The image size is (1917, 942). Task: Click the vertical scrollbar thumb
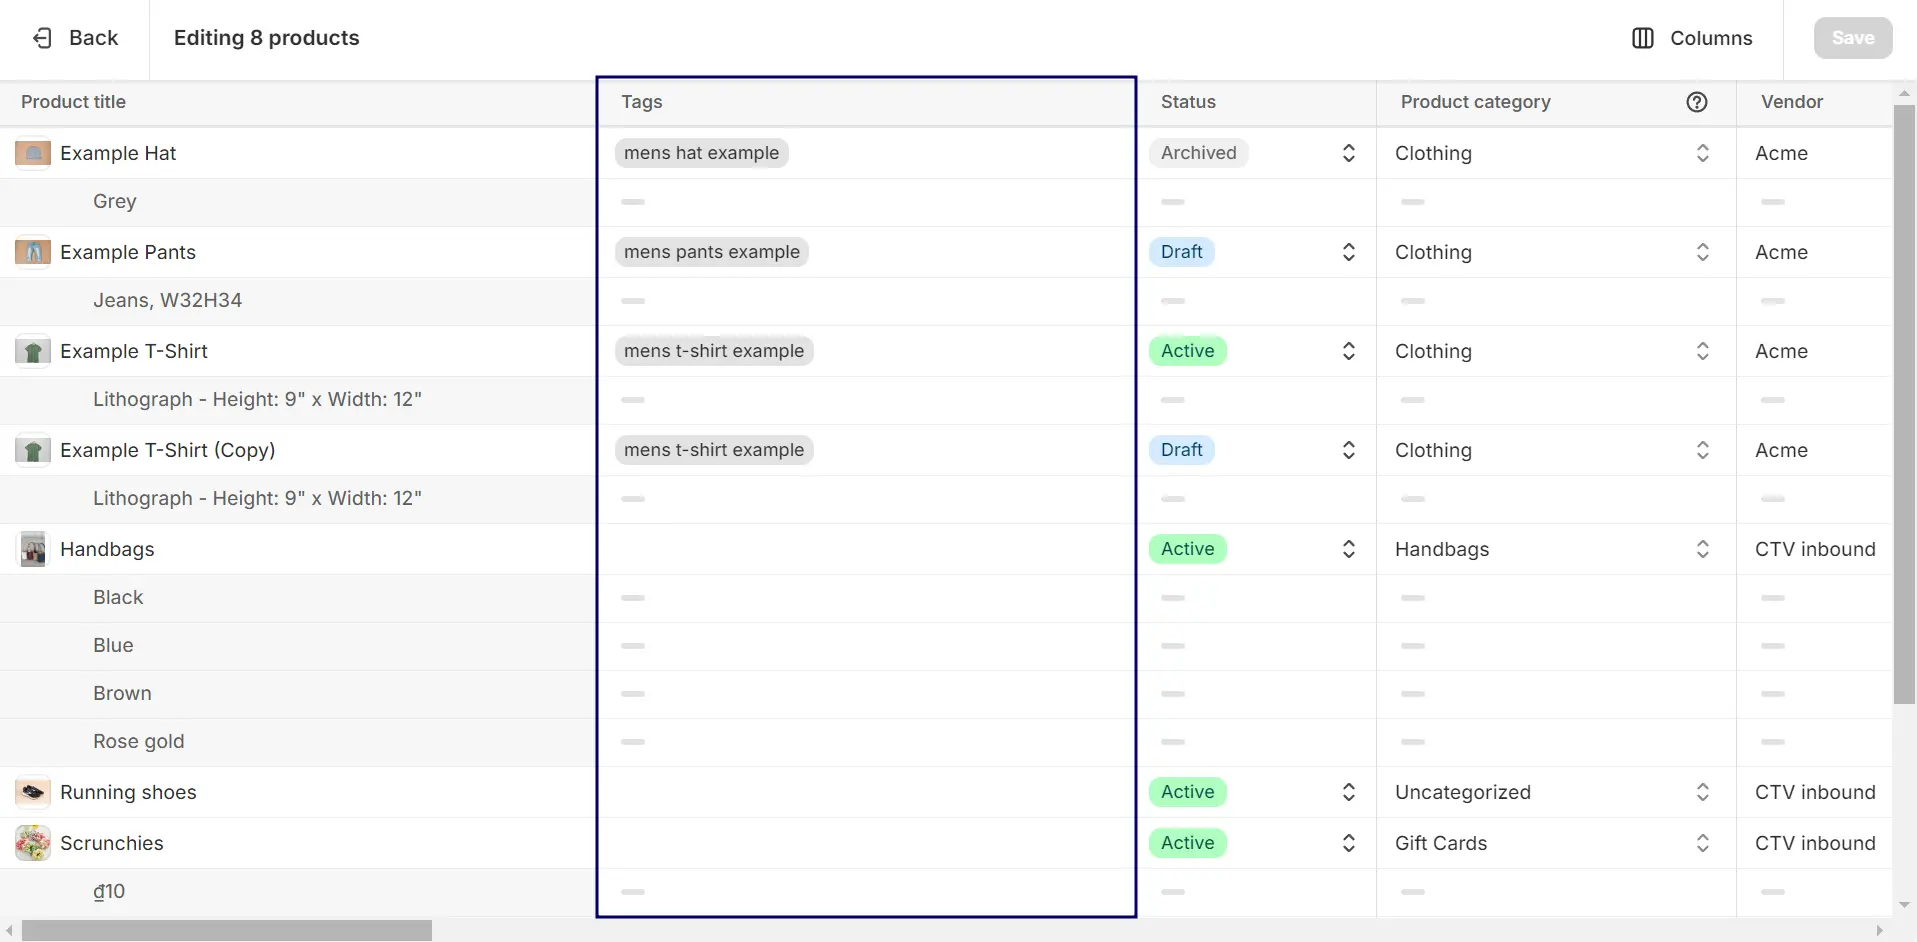point(1904,404)
